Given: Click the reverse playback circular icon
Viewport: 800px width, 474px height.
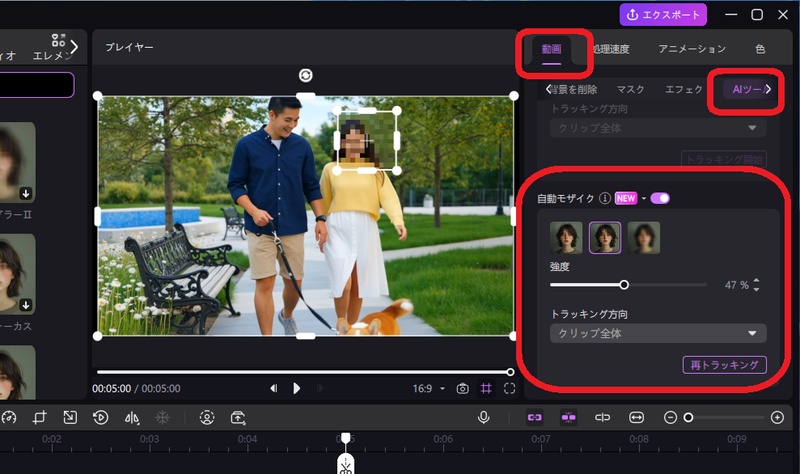Looking at the screenshot, I should point(101,417).
